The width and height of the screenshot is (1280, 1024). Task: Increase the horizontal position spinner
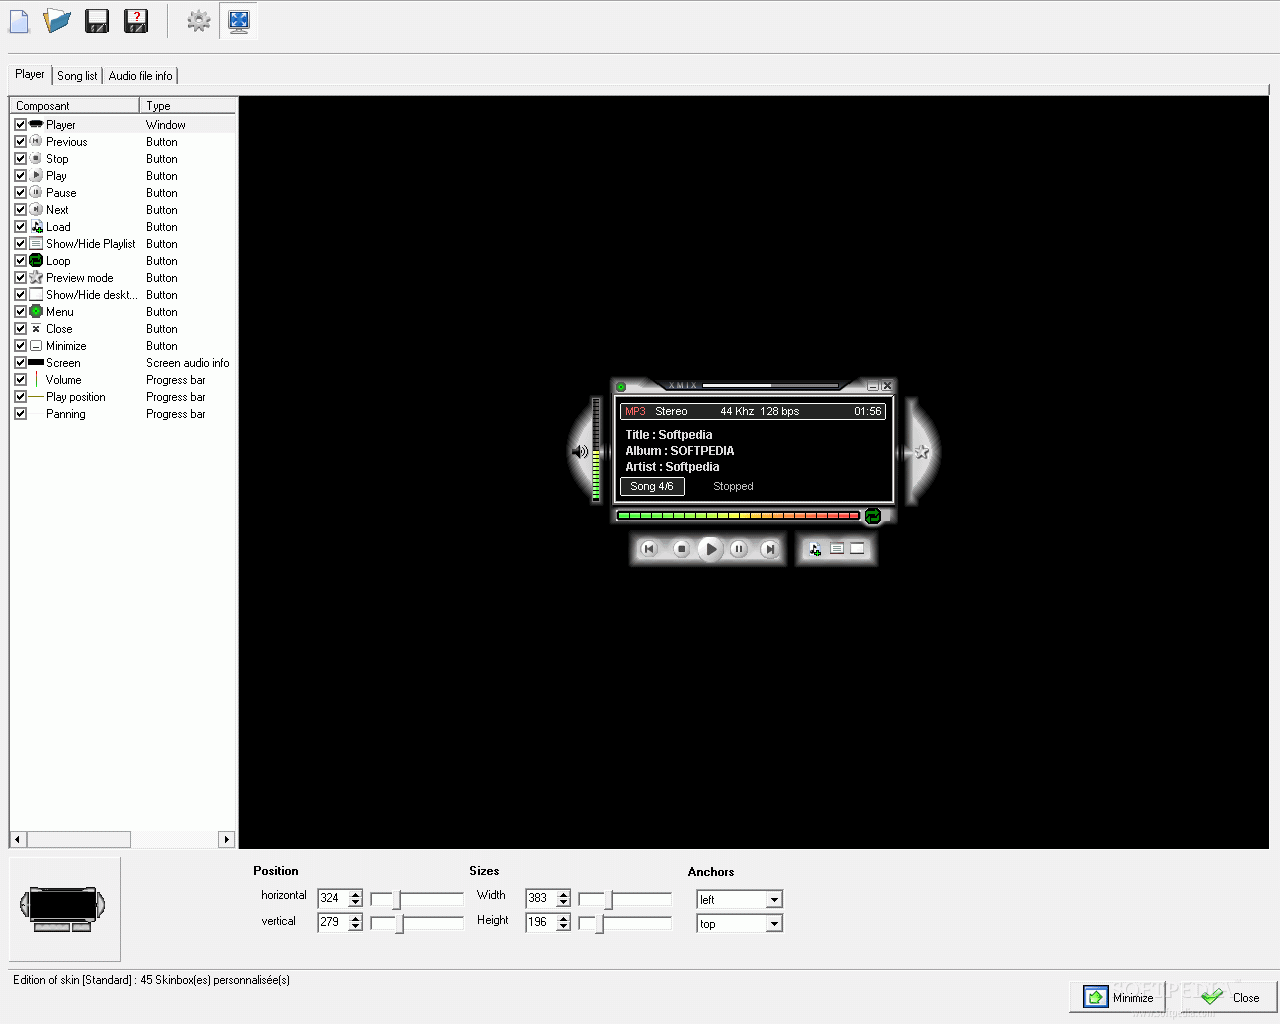pos(356,894)
